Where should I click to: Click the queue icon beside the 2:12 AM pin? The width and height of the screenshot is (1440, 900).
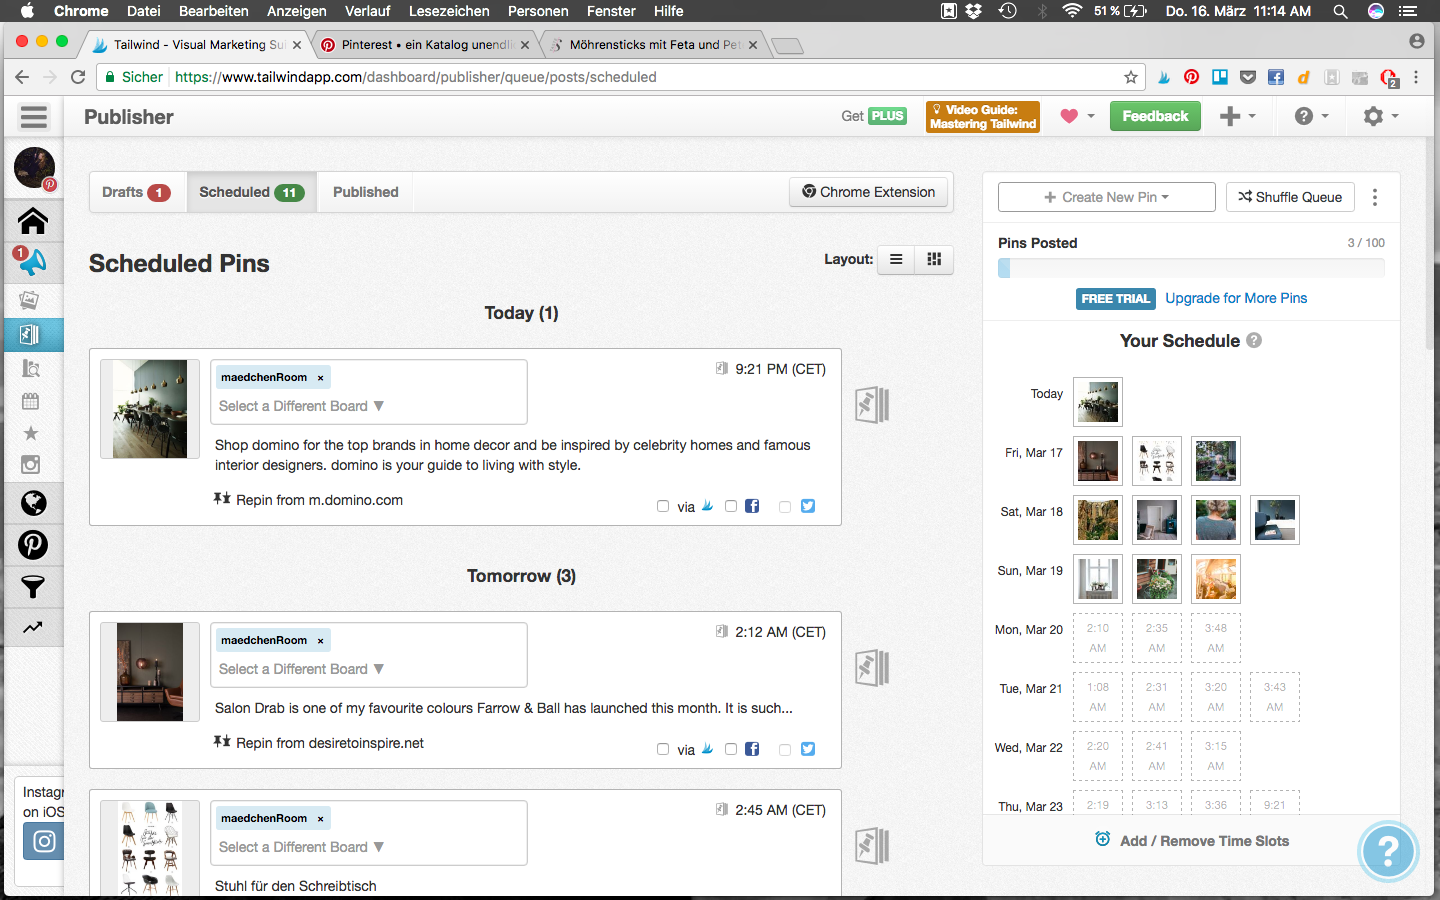click(x=872, y=668)
